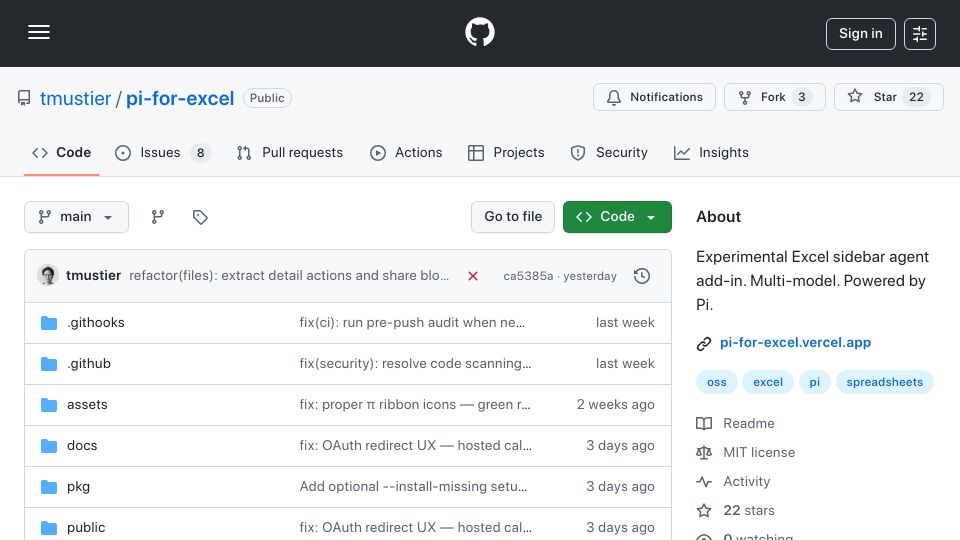Select the oss topic tag
Screen dimensions: 960x540
(716, 382)
